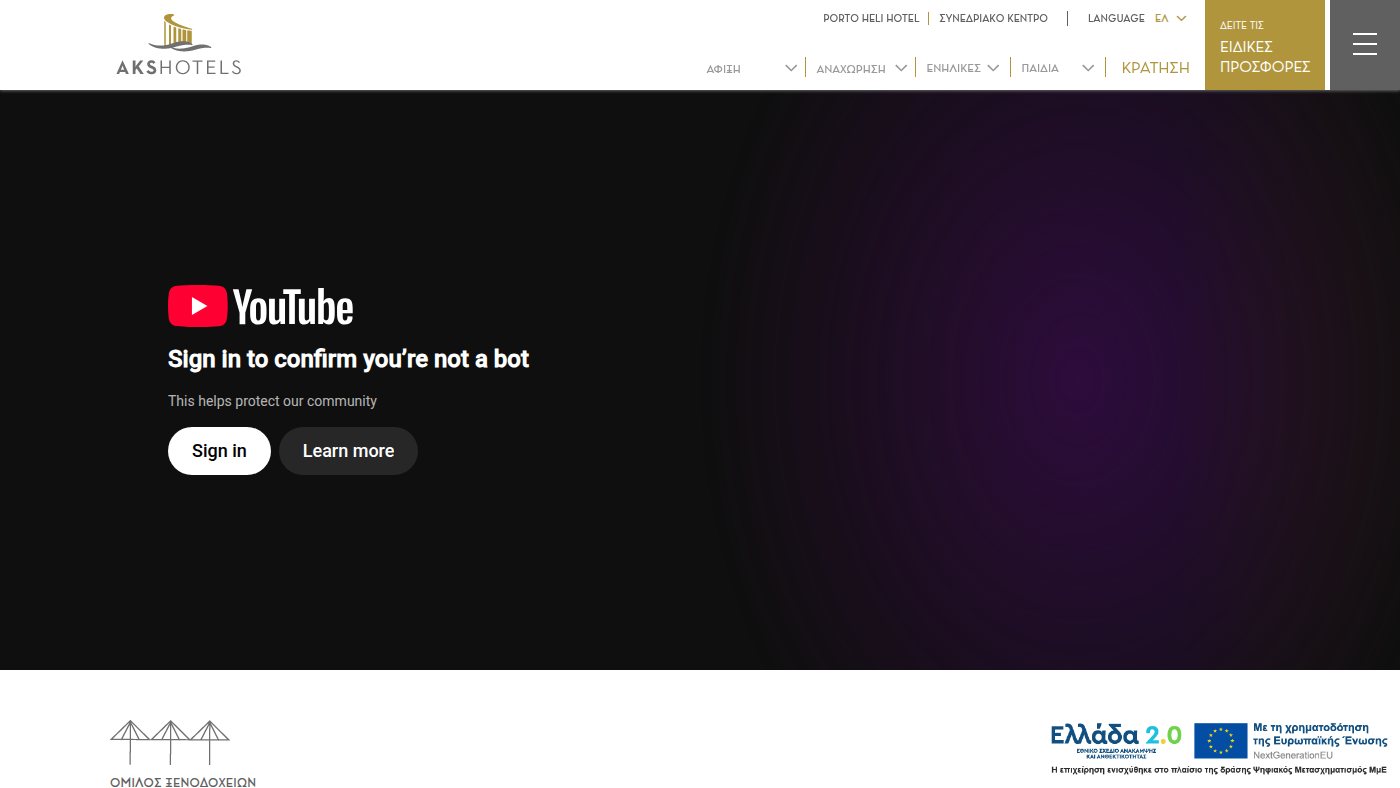Click the Learn more button

tap(348, 451)
